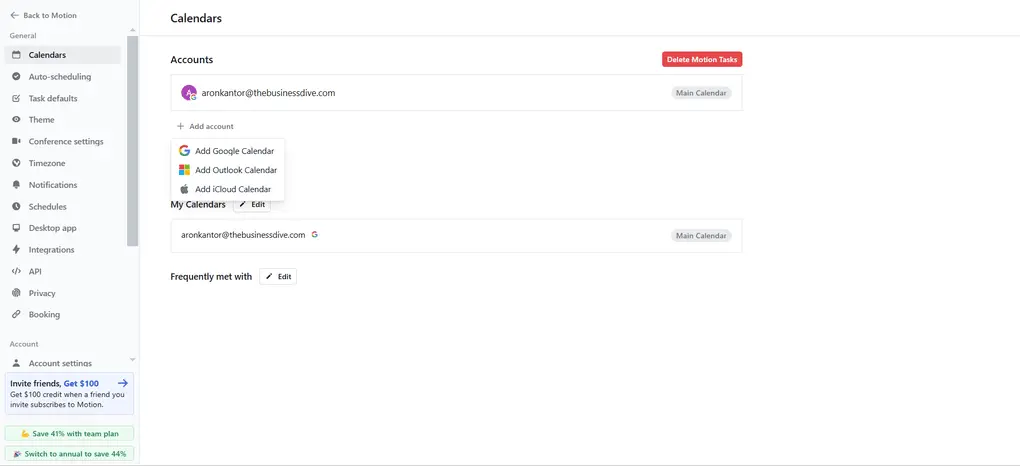The image size is (1020, 466).
Task: Click the sidebar scrollbar thumb
Action: (x=133, y=141)
